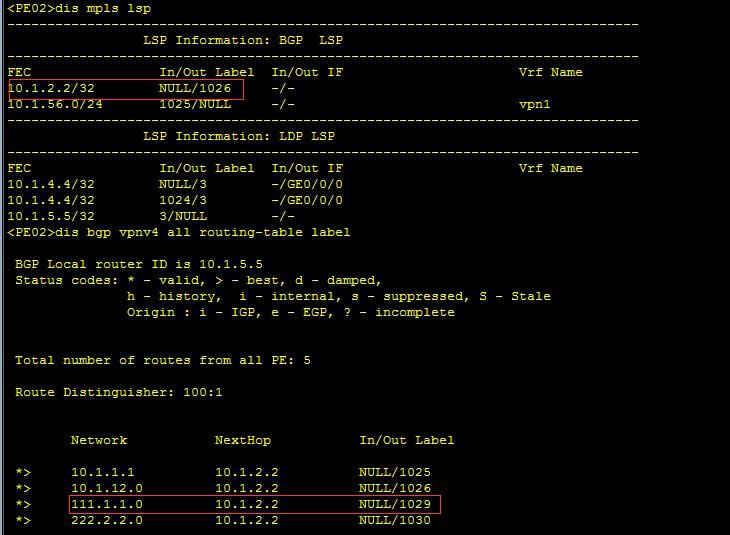
Task: Select the label NULL/1026 for 10.1.12.0
Action: click(x=394, y=488)
